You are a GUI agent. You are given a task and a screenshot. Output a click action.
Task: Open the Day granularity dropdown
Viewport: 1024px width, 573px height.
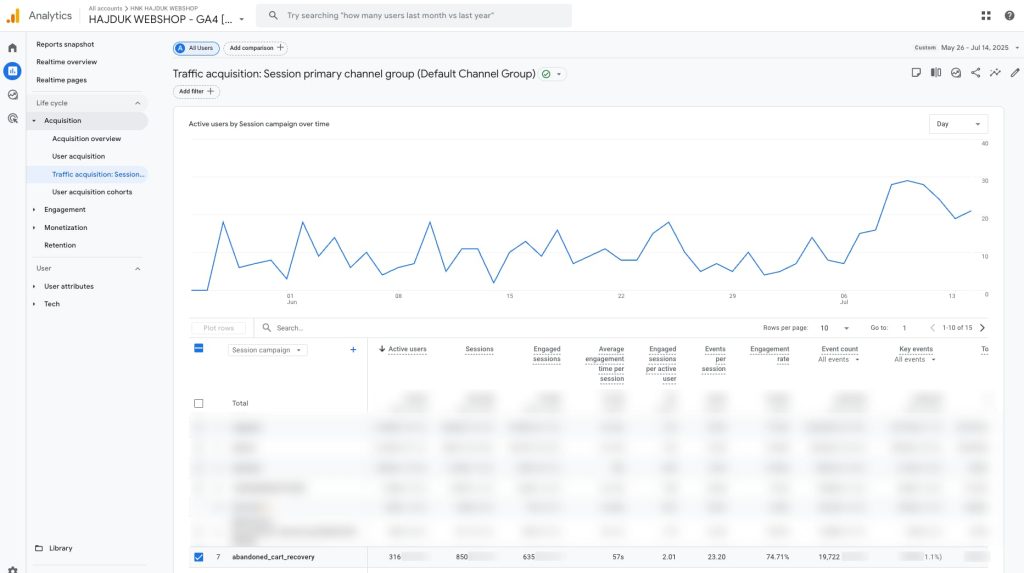click(x=958, y=123)
